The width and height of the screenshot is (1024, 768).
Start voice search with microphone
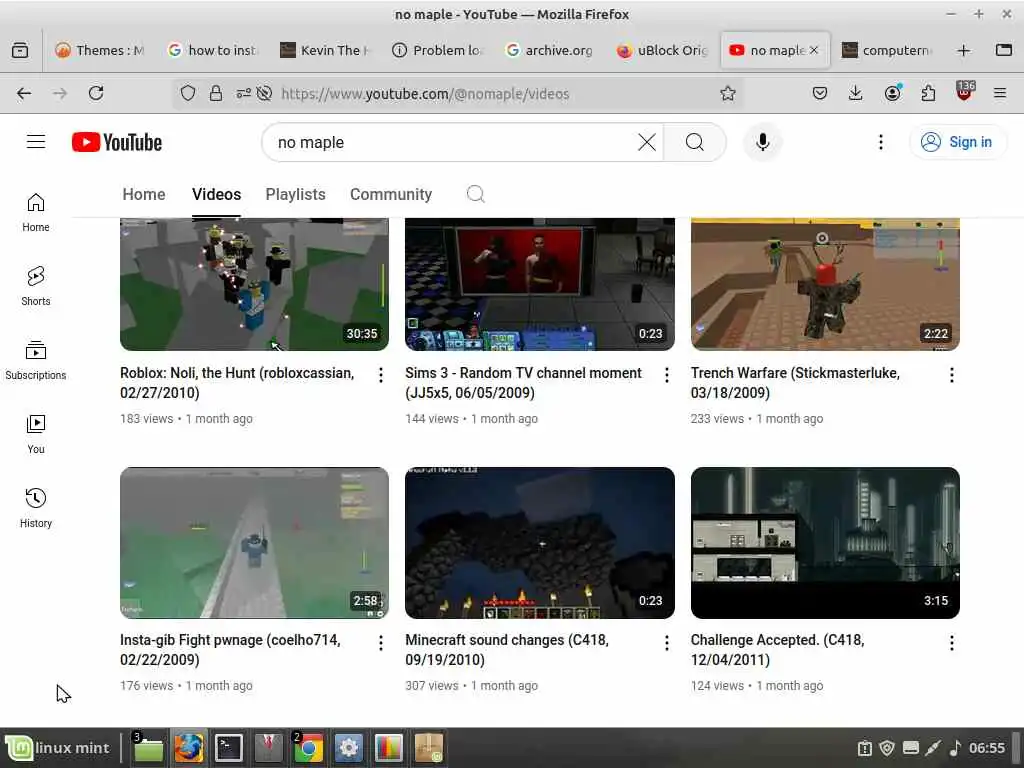tap(762, 142)
